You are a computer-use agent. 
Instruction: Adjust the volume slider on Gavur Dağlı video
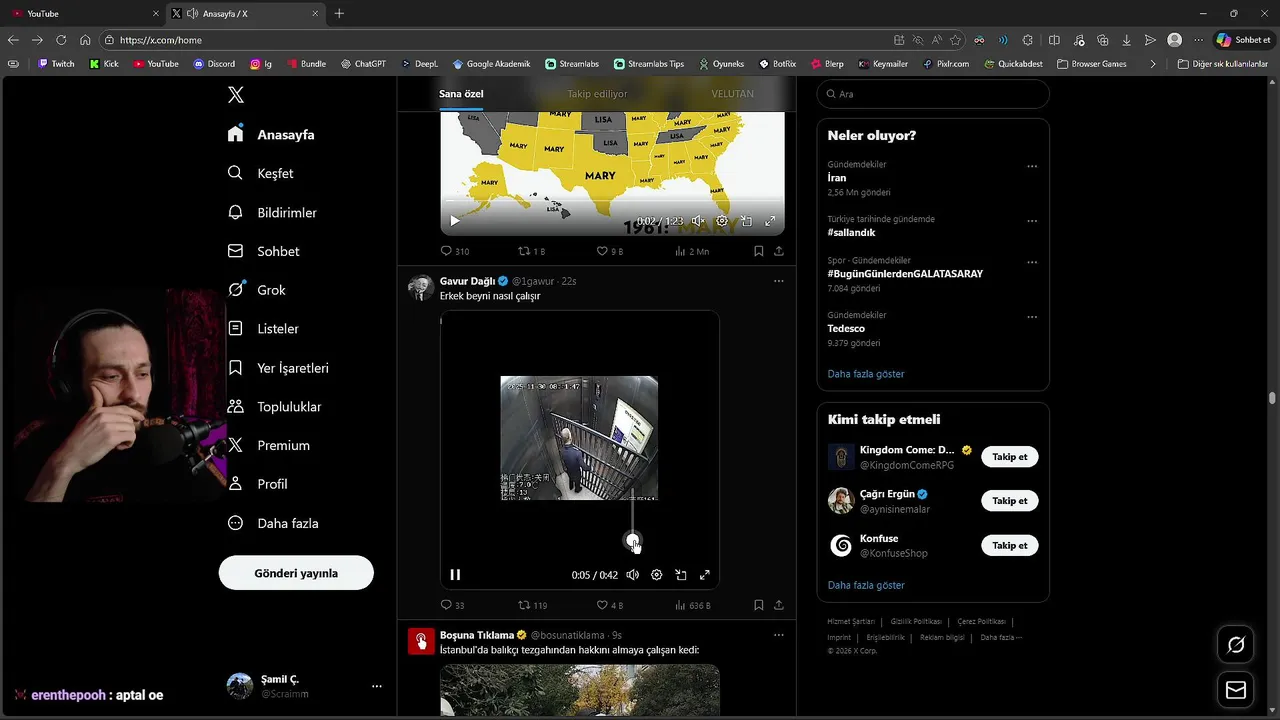(x=633, y=542)
